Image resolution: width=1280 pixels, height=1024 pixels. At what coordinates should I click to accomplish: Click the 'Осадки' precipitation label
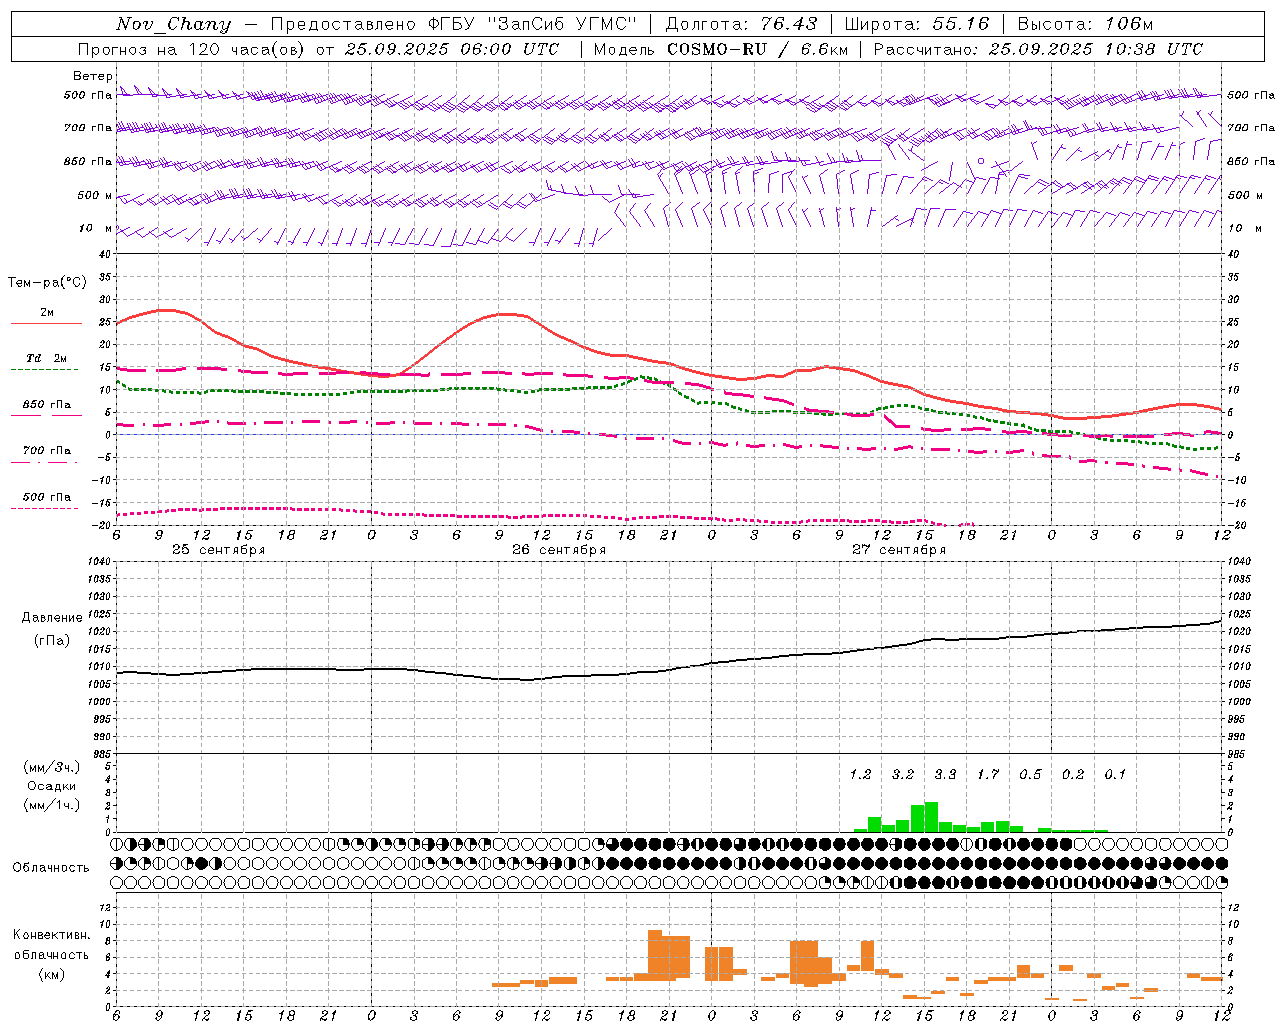click(x=52, y=786)
